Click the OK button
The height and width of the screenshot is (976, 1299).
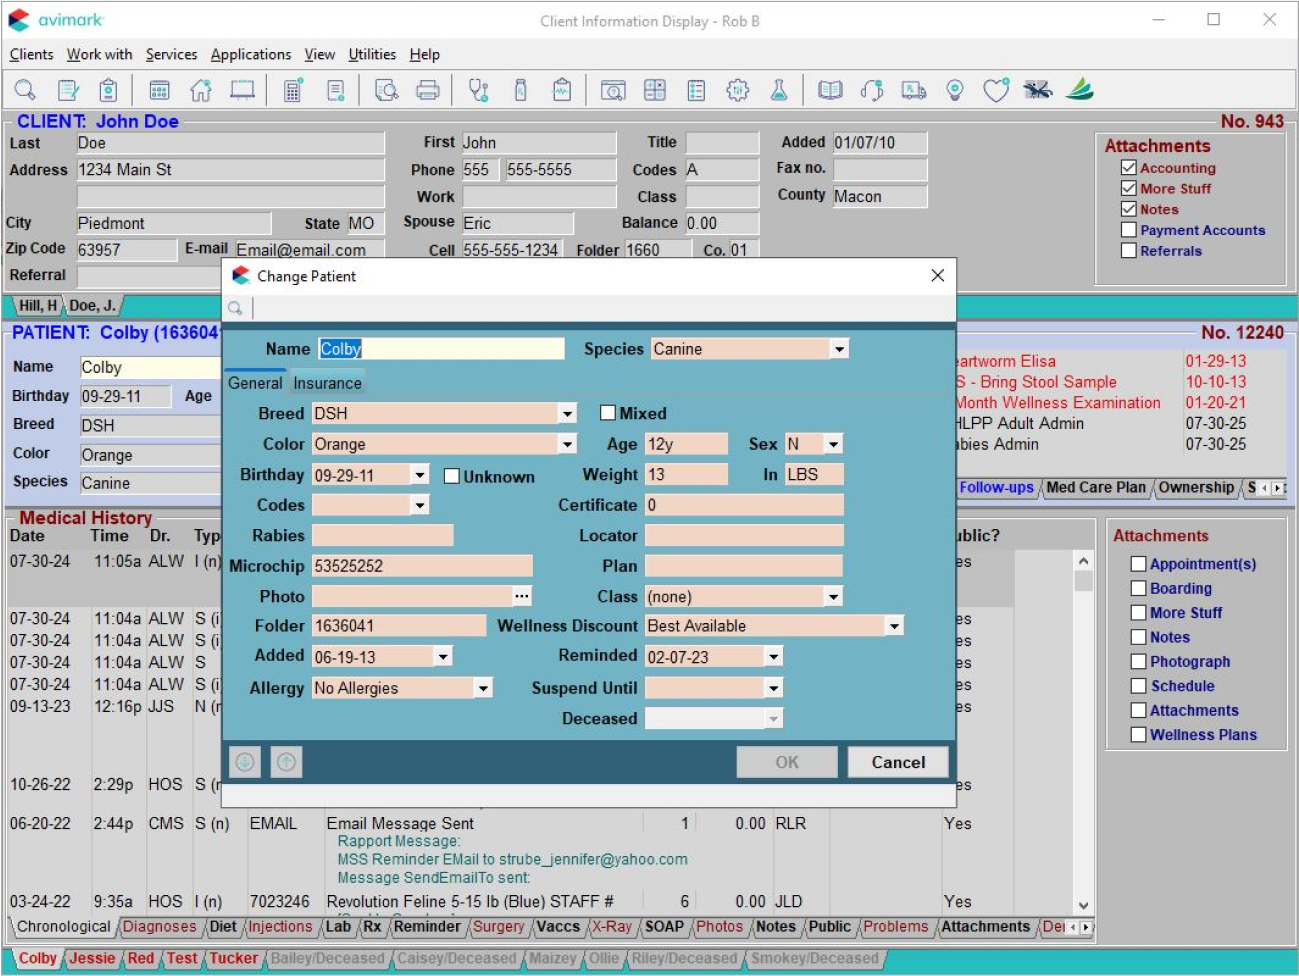tap(787, 762)
